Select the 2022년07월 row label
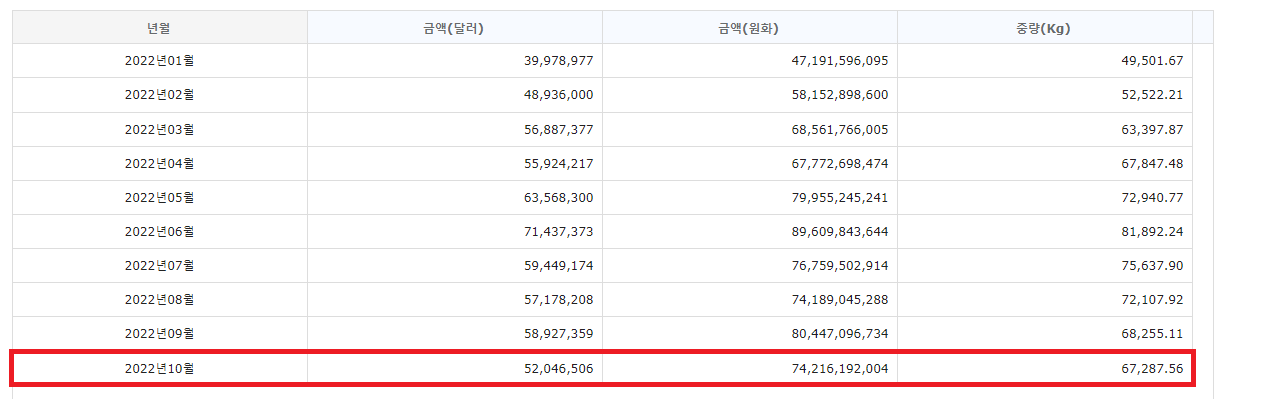 159,265
